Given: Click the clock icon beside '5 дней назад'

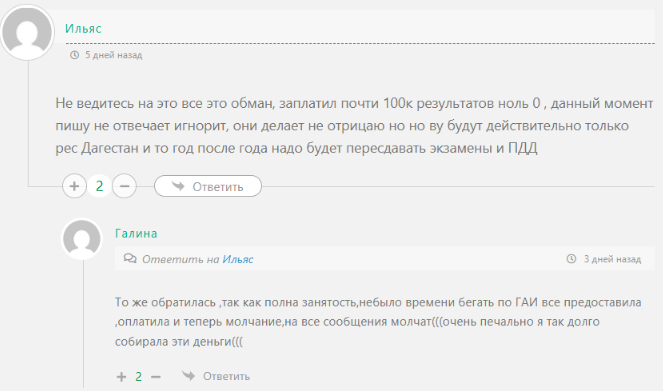Looking at the screenshot, I should (74, 55).
